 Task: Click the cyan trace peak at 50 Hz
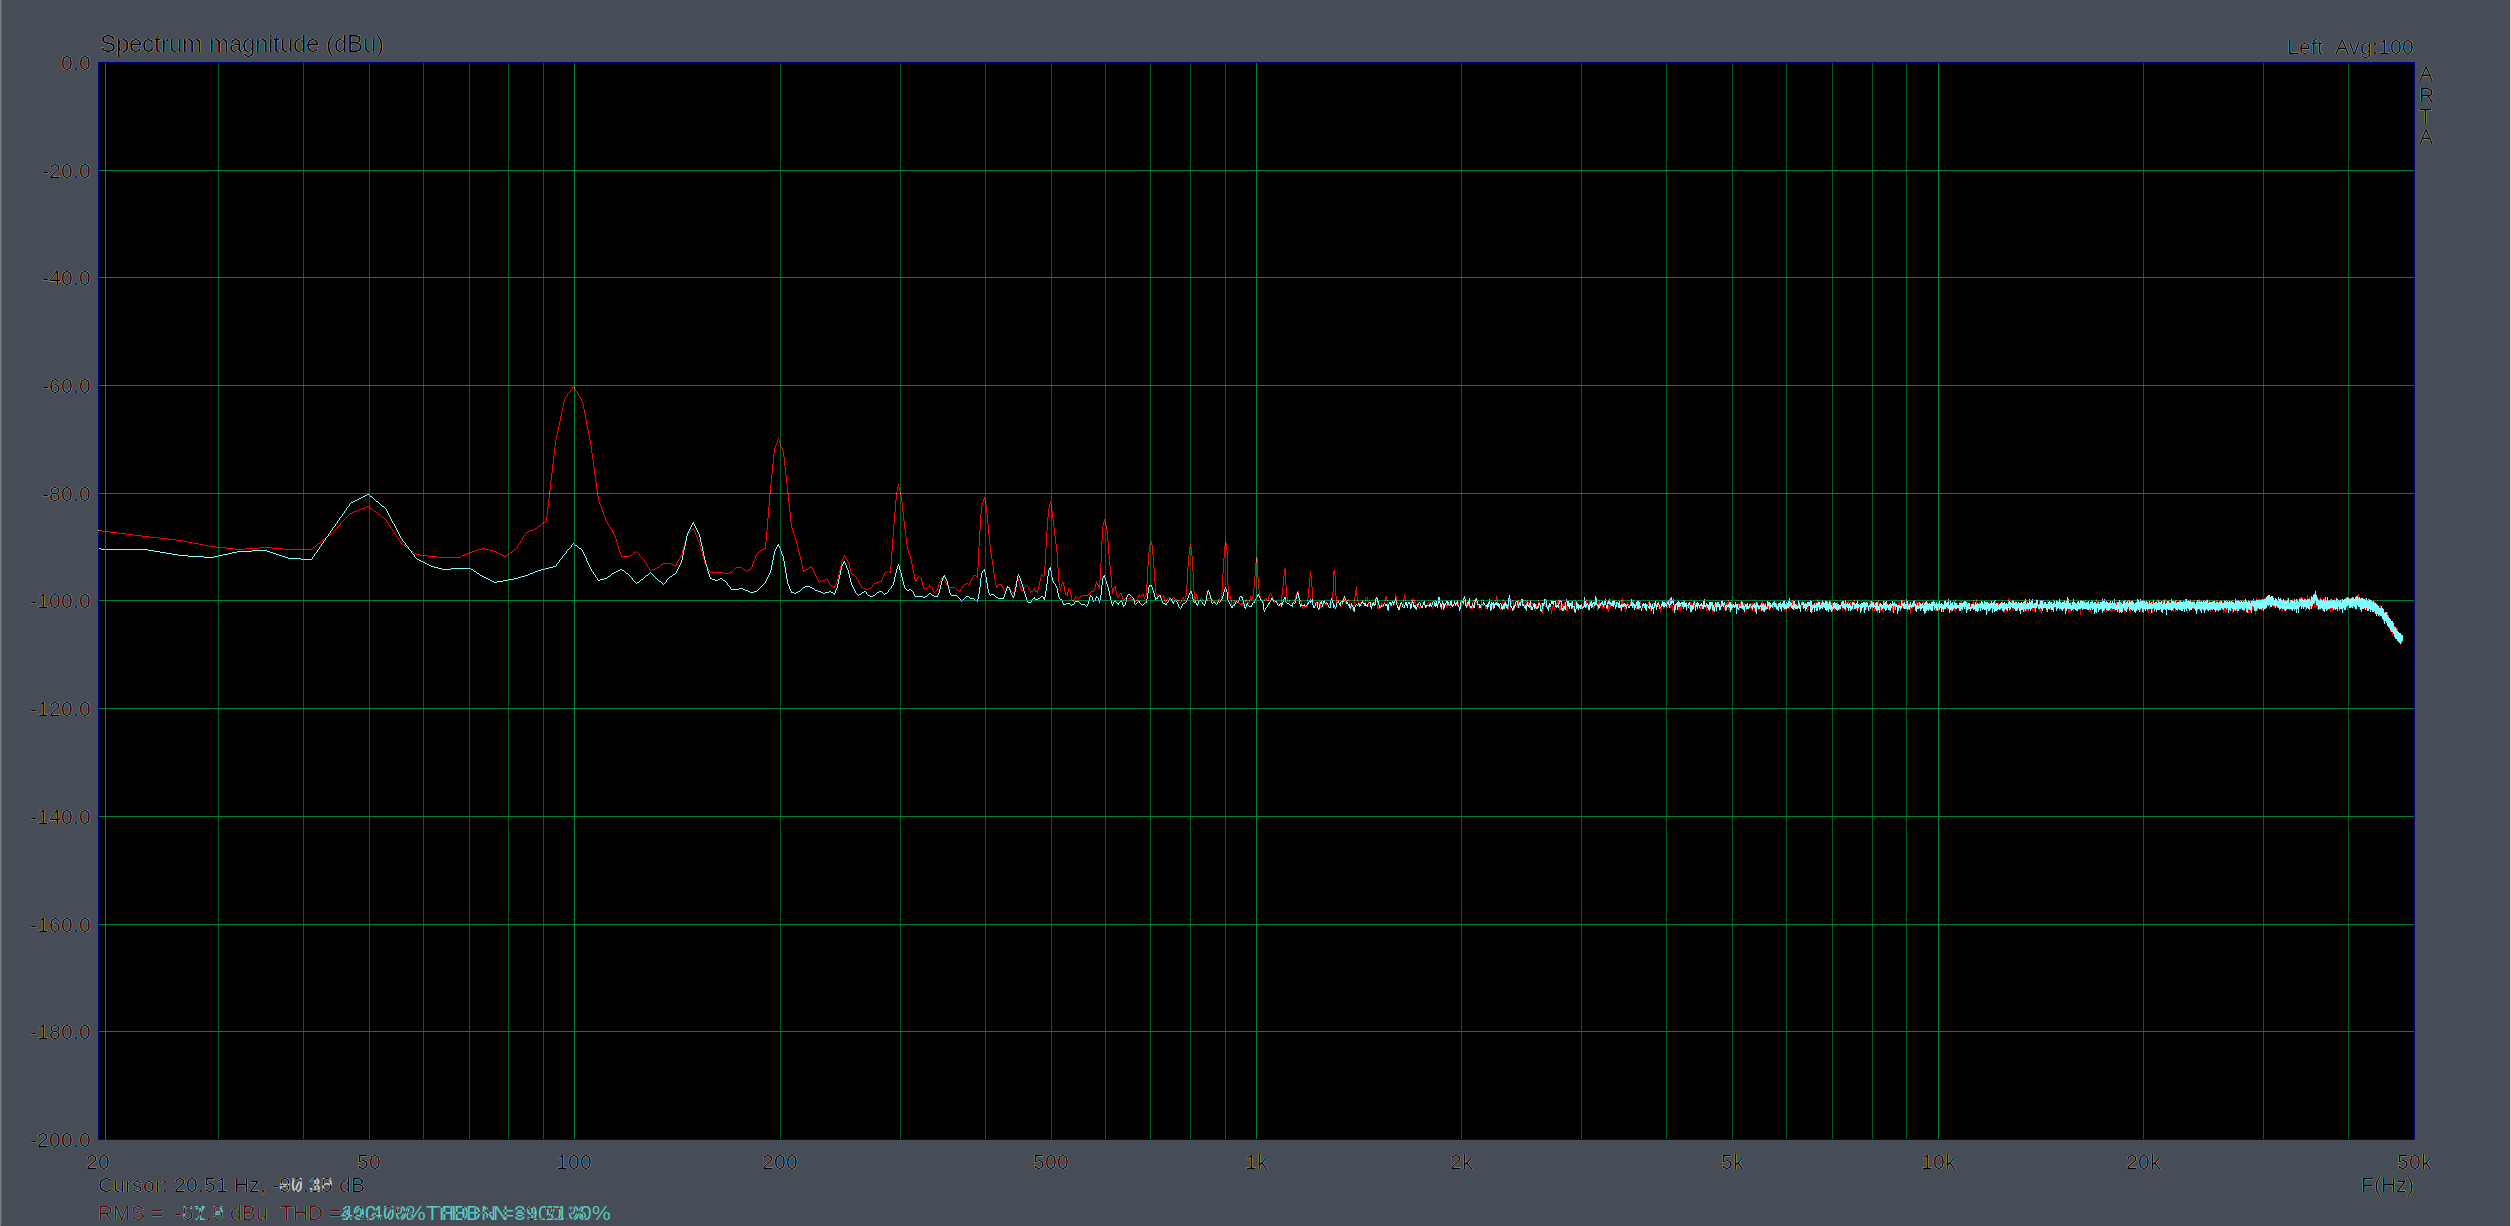tap(369, 495)
